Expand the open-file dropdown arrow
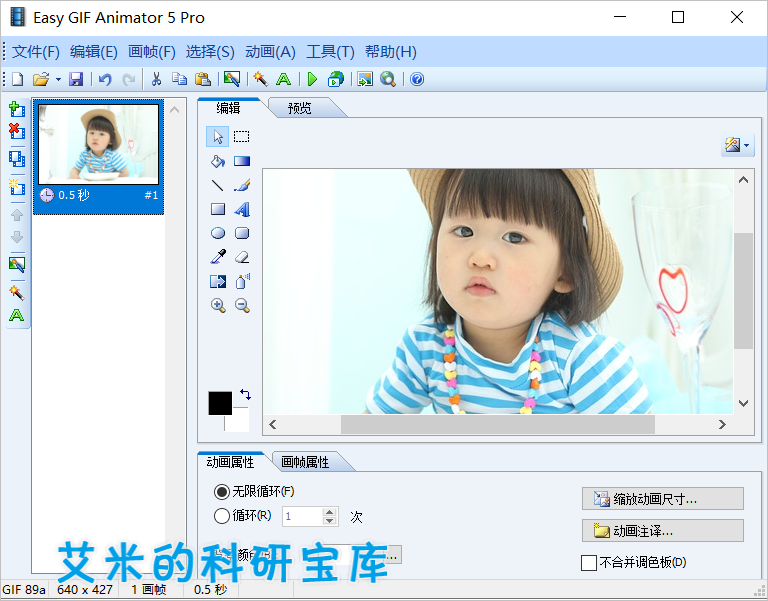Screen dimensions: 768x601 point(58,79)
